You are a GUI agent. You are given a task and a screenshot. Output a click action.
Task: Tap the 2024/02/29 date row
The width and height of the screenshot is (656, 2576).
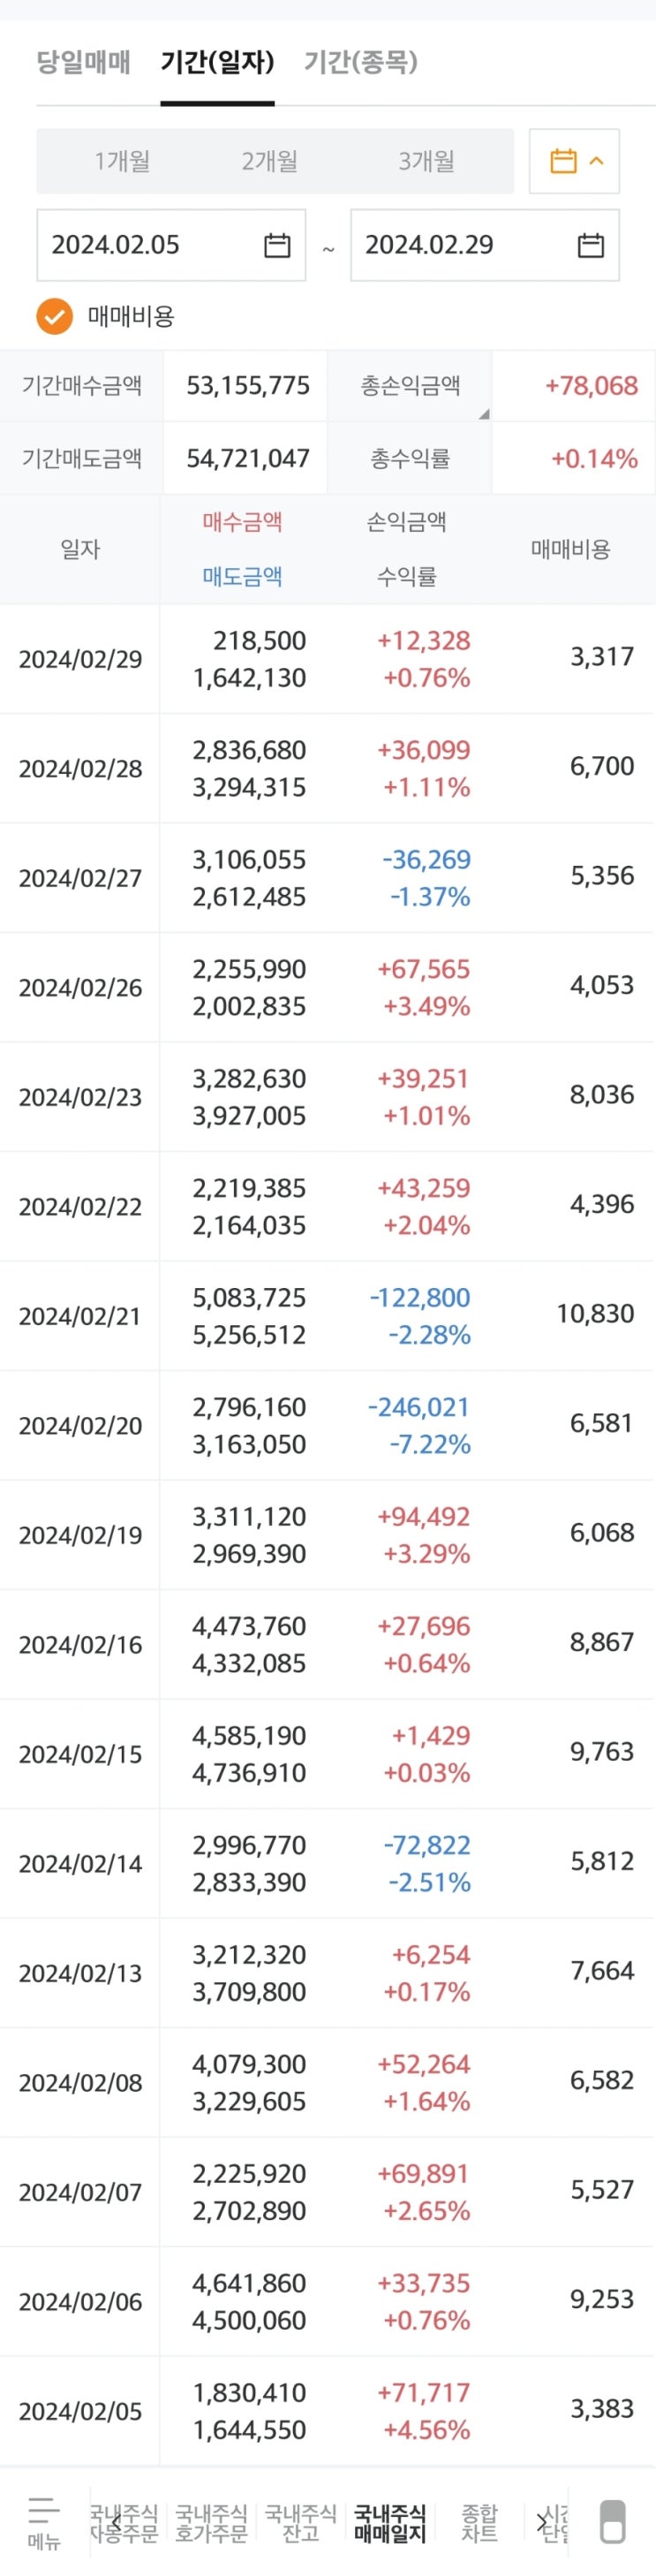tap(80, 659)
